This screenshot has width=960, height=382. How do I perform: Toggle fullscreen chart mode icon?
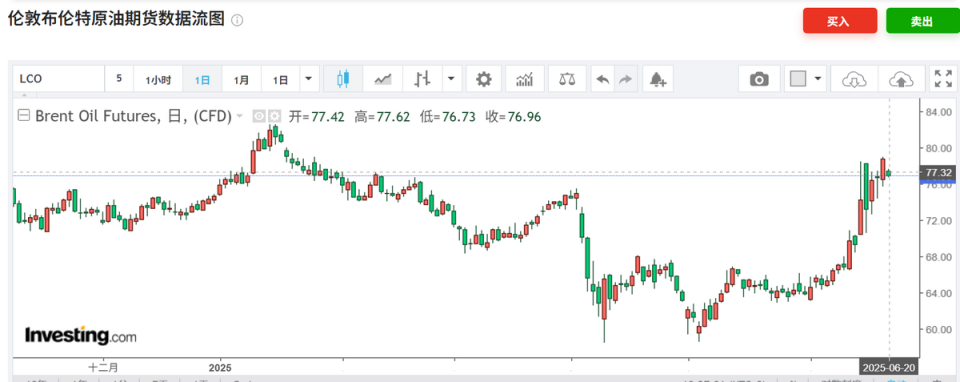[940, 79]
